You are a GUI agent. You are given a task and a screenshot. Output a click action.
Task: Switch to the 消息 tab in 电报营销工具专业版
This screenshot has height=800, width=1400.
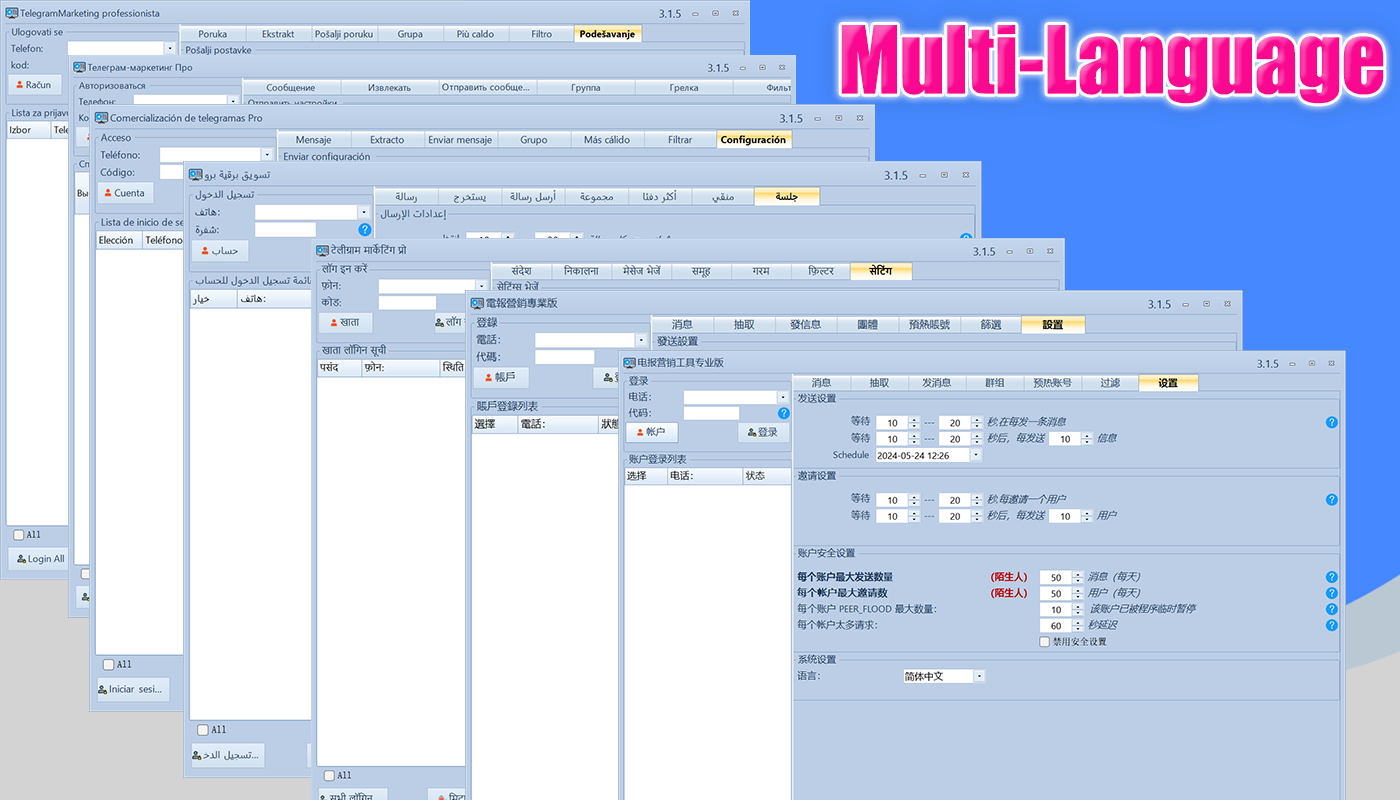[x=821, y=382]
